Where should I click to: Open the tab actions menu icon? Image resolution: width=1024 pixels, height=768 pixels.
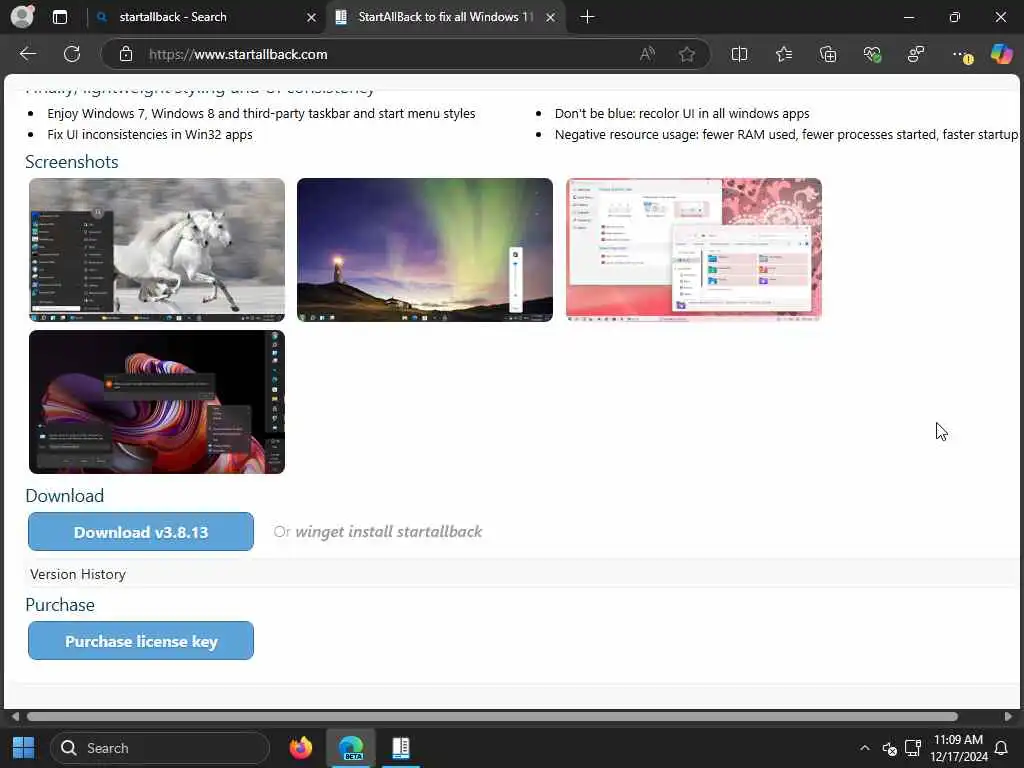pos(60,17)
